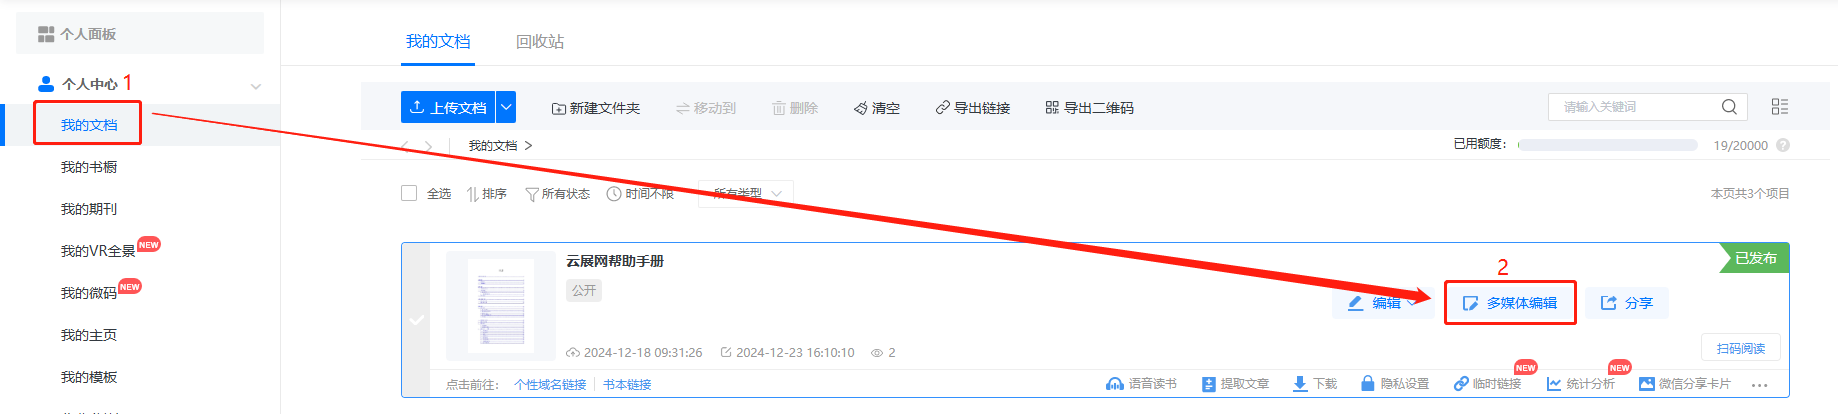Click the 多媒体编辑 button

(1510, 303)
